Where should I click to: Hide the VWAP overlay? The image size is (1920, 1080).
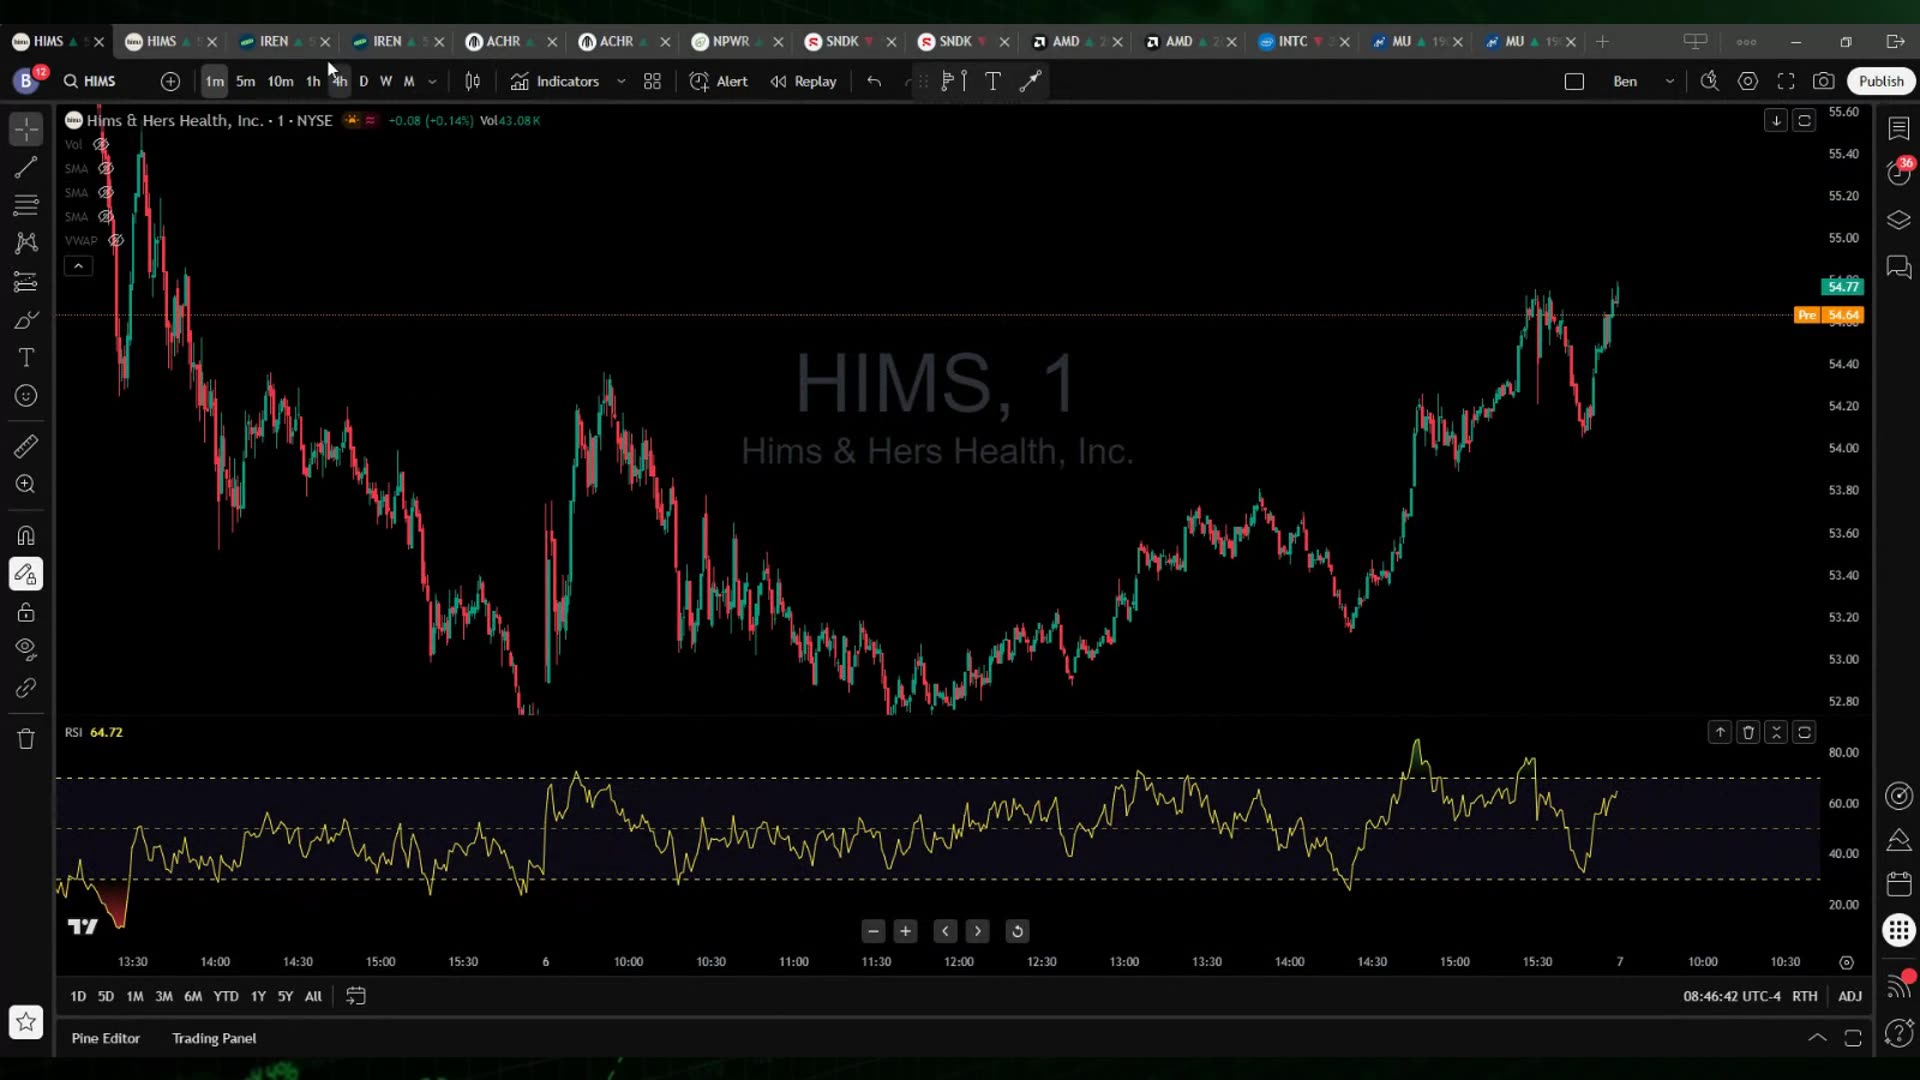[x=116, y=240]
